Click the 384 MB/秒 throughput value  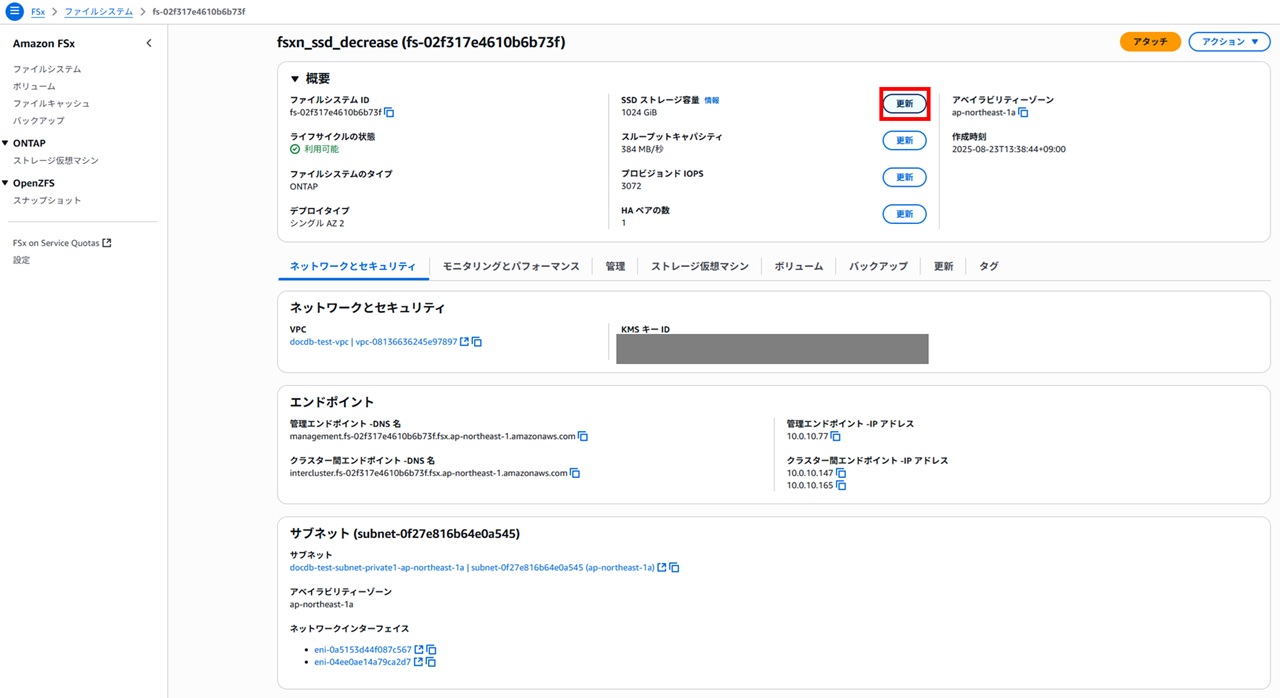coord(642,149)
